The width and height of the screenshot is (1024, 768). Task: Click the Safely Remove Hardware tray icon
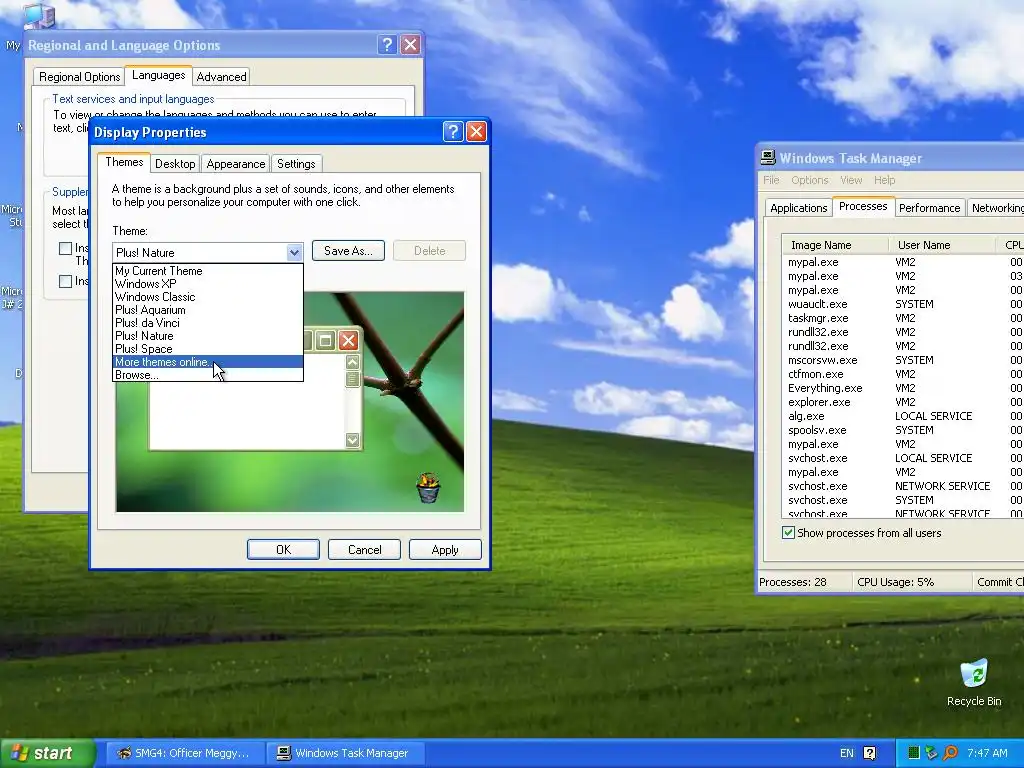point(931,753)
